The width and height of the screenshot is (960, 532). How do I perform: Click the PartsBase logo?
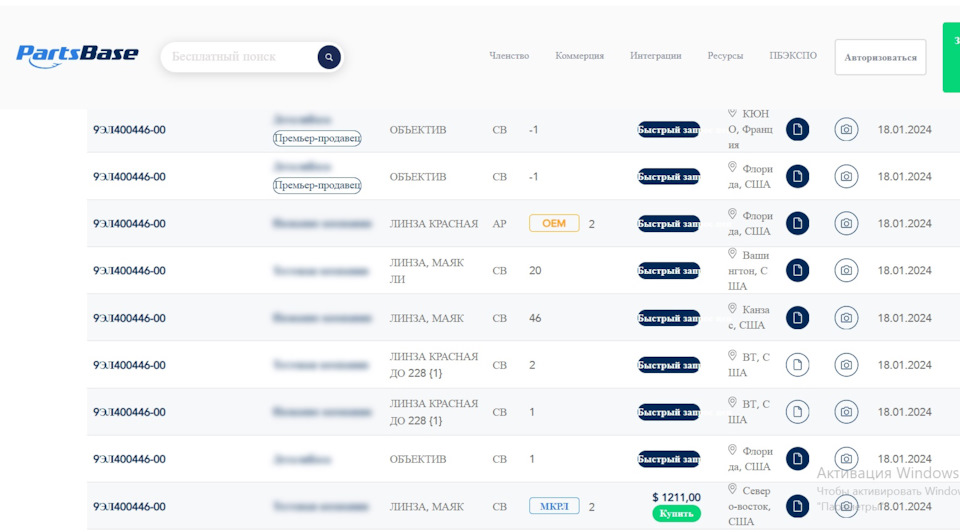(77, 56)
